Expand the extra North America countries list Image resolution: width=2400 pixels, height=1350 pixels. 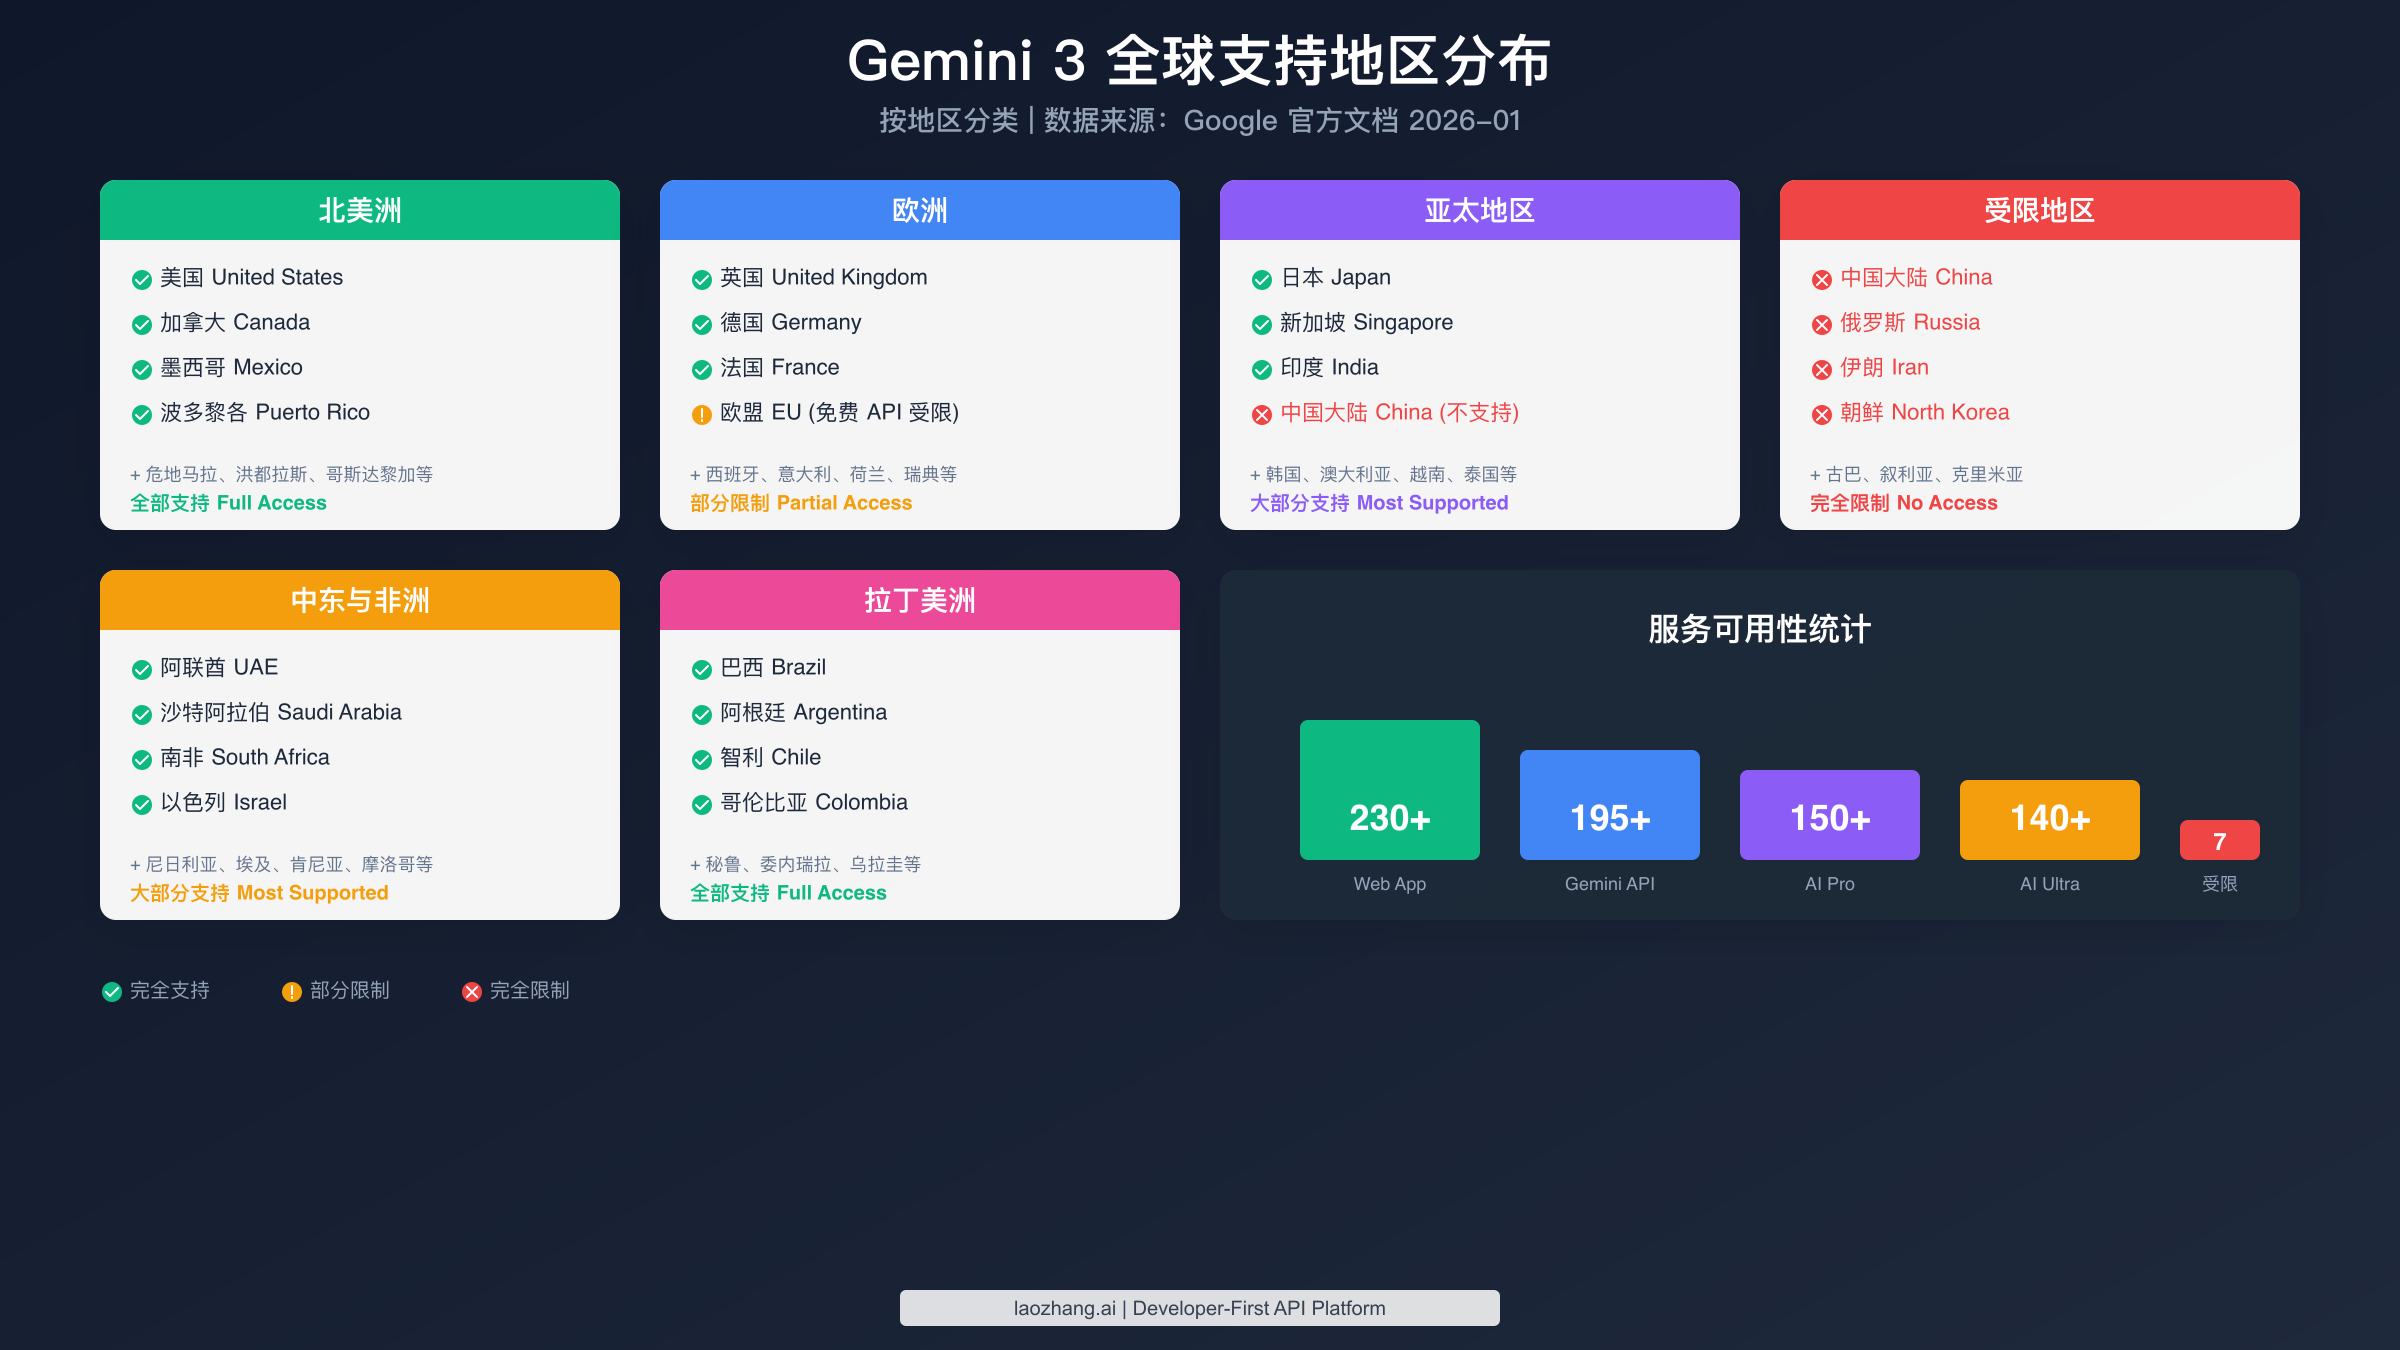click(283, 475)
